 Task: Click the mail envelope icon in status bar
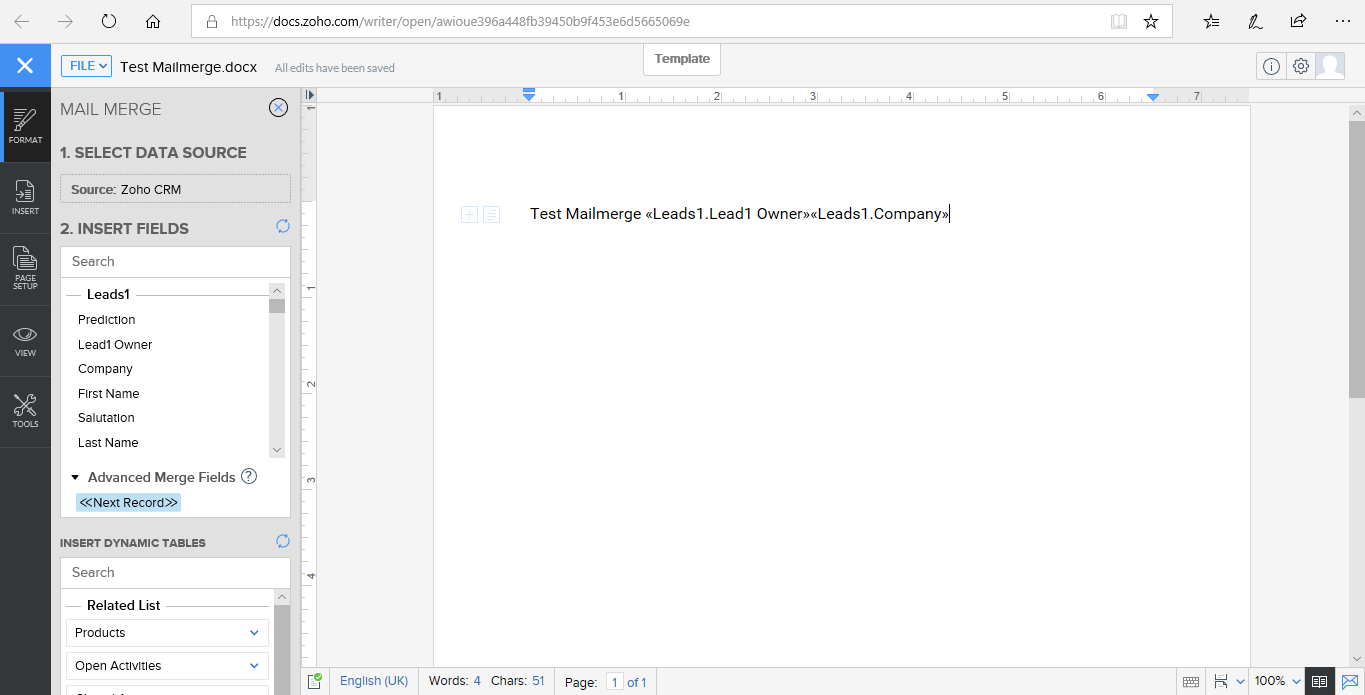pos(1350,682)
